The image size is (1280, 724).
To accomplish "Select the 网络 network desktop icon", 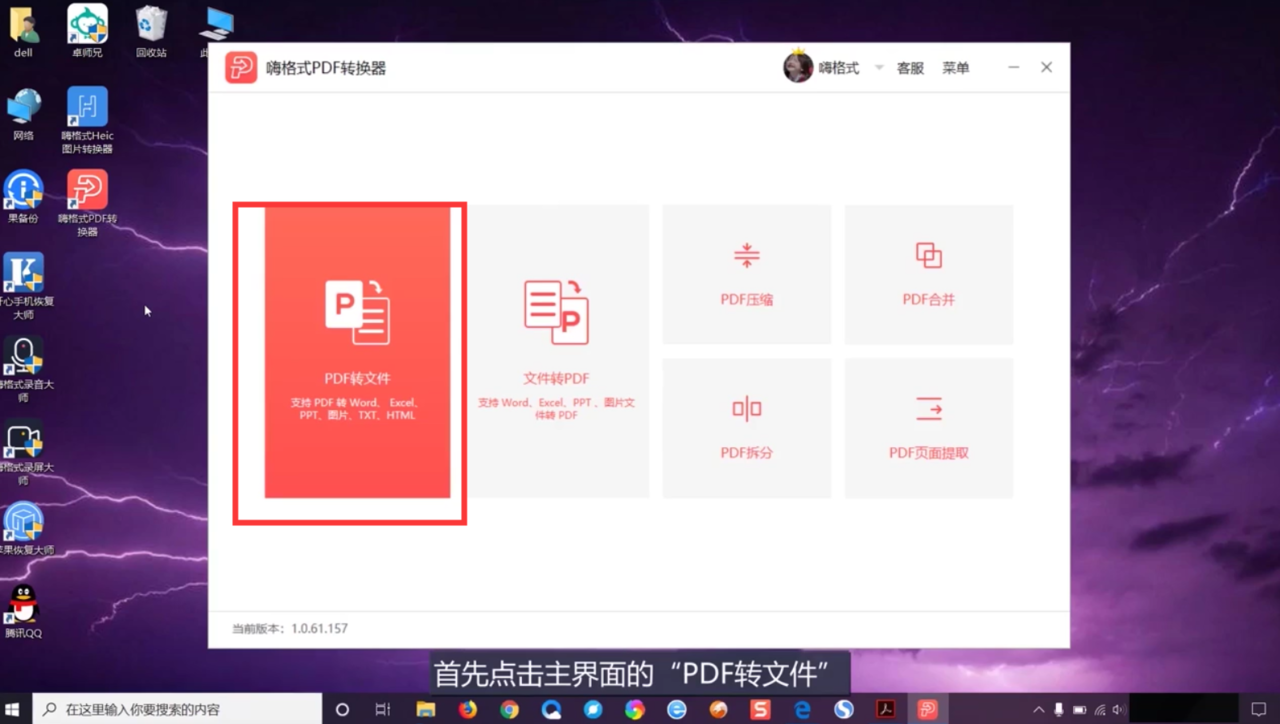I will (24, 114).
